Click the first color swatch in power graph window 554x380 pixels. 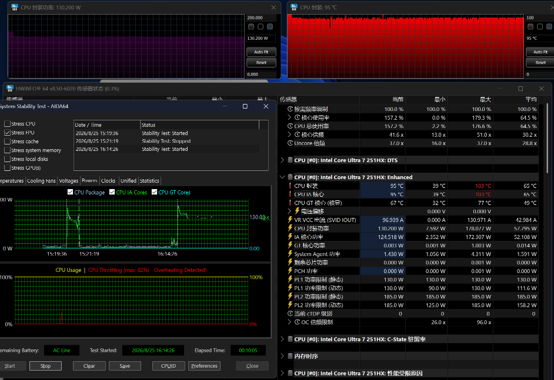(251, 26)
